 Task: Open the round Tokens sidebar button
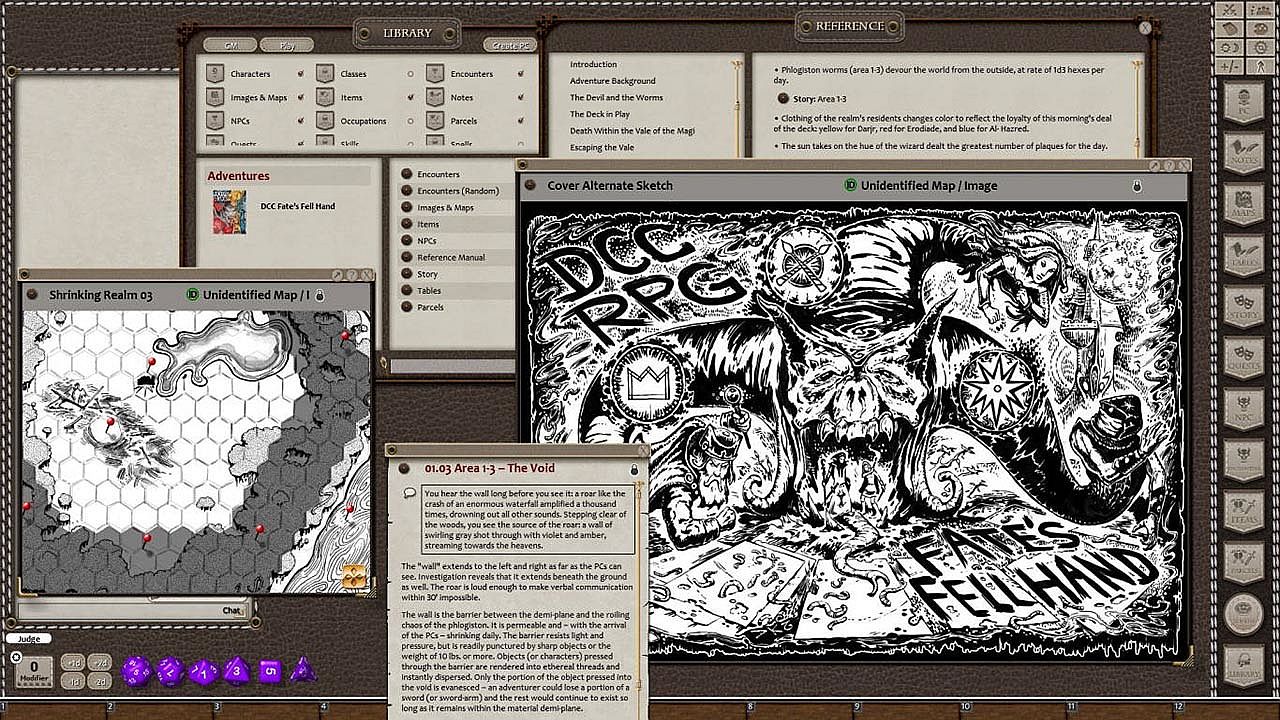pos(1243,613)
